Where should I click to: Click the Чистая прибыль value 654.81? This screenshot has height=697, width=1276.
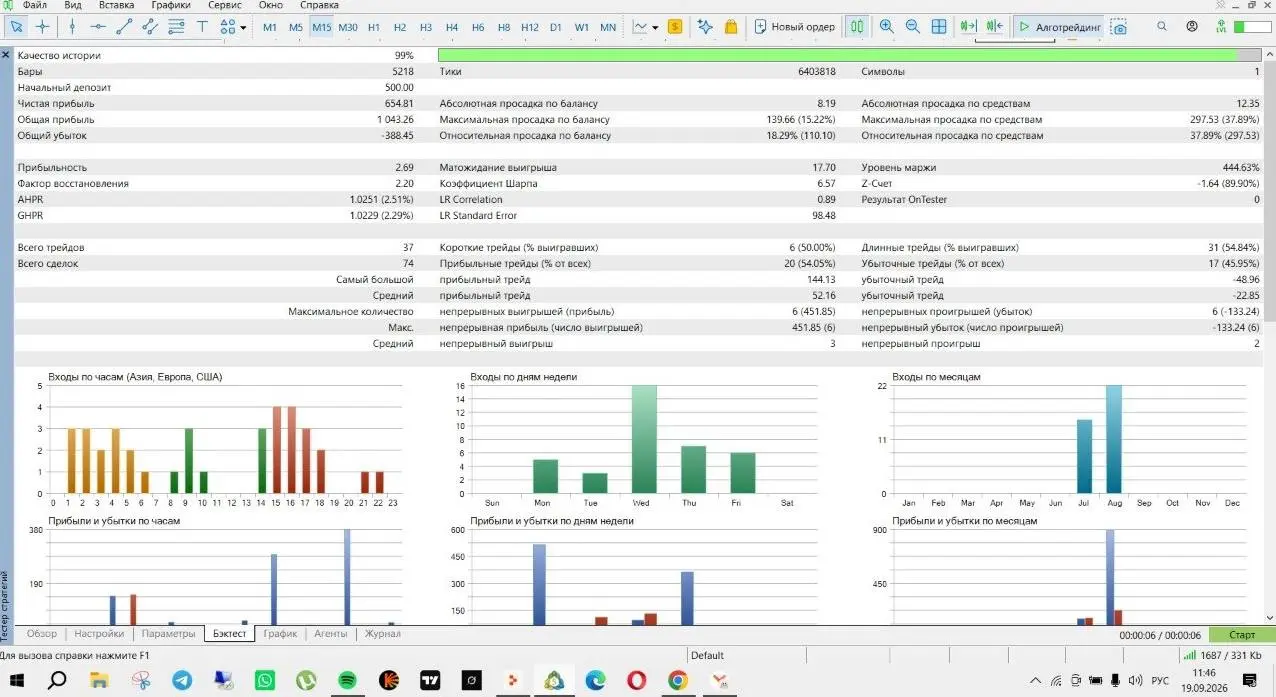point(398,103)
